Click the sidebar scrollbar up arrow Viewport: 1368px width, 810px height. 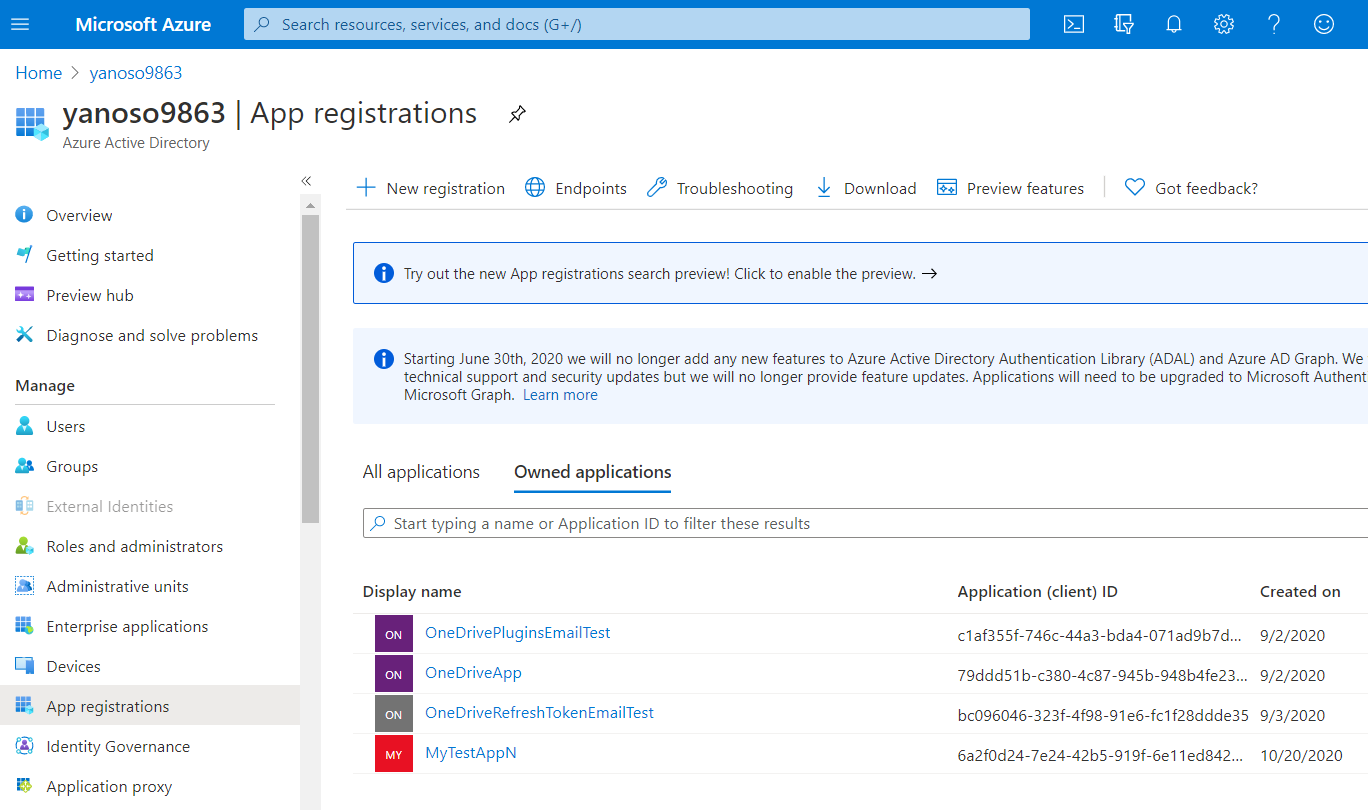(310, 205)
